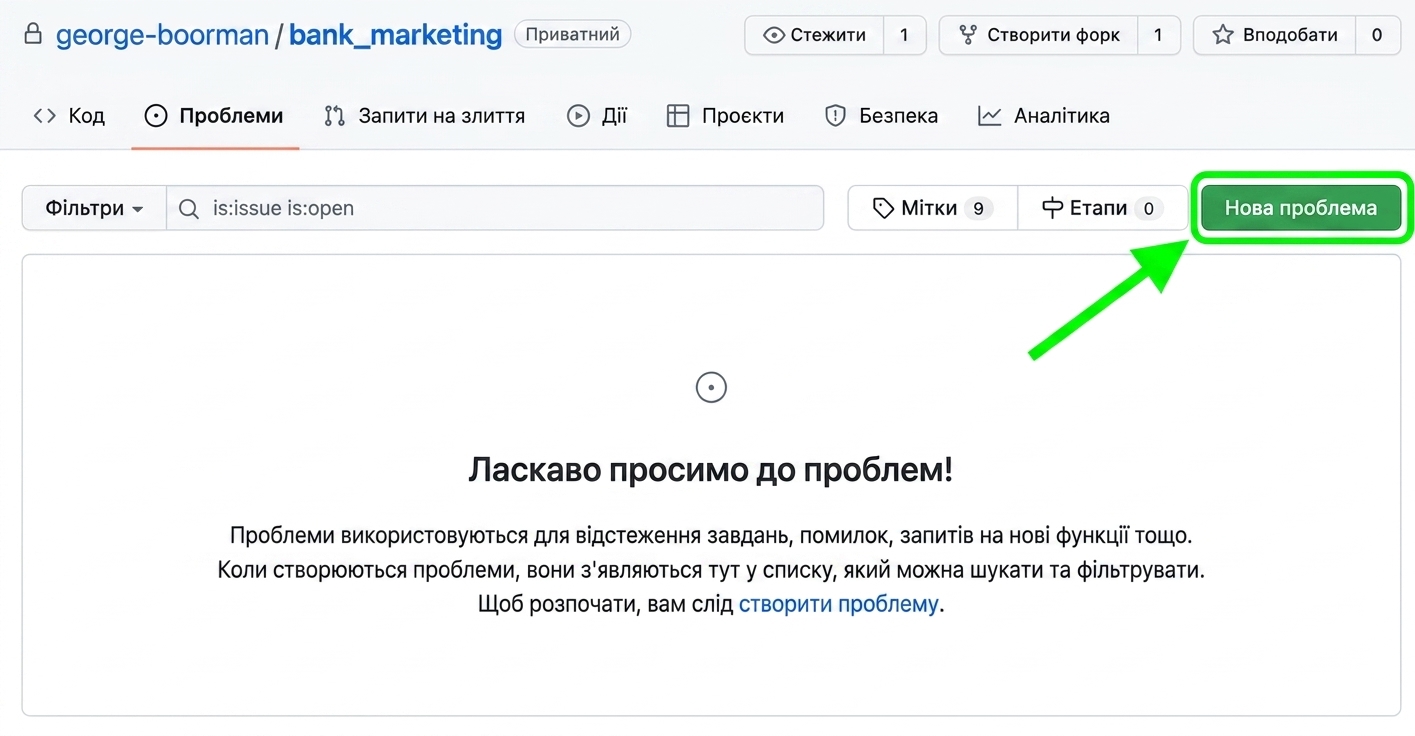Open the Дії tab
This screenshot has height=736, width=1415.
coord(597,116)
